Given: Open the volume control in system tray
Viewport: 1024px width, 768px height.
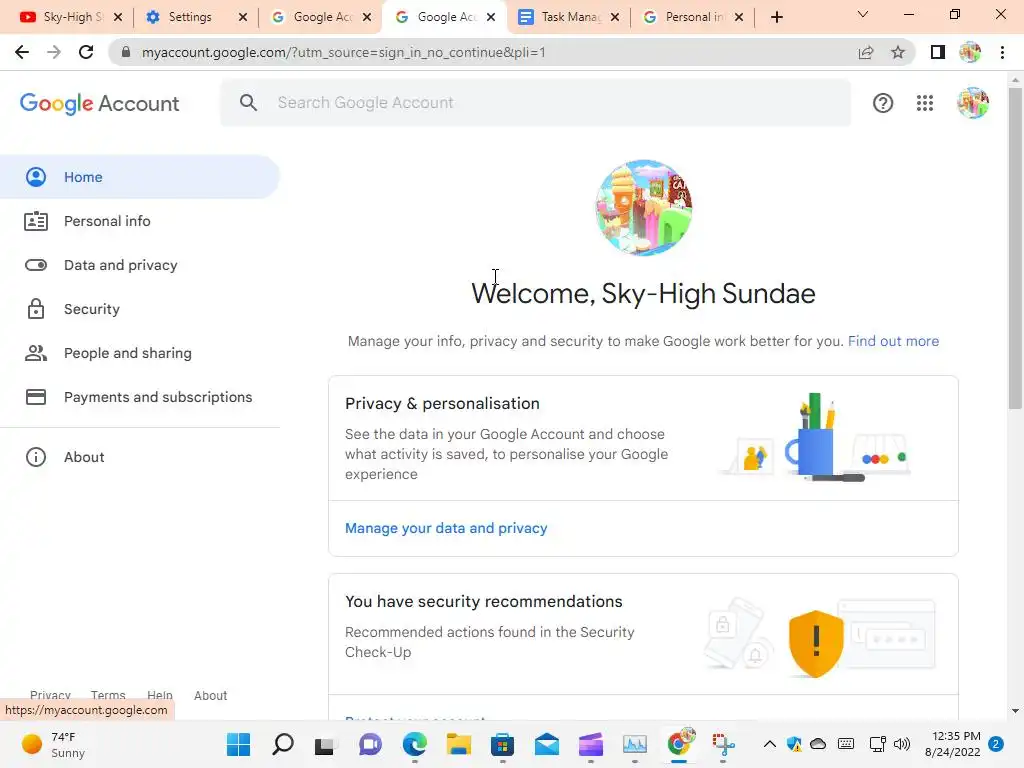Looking at the screenshot, I should pos(902,744).
